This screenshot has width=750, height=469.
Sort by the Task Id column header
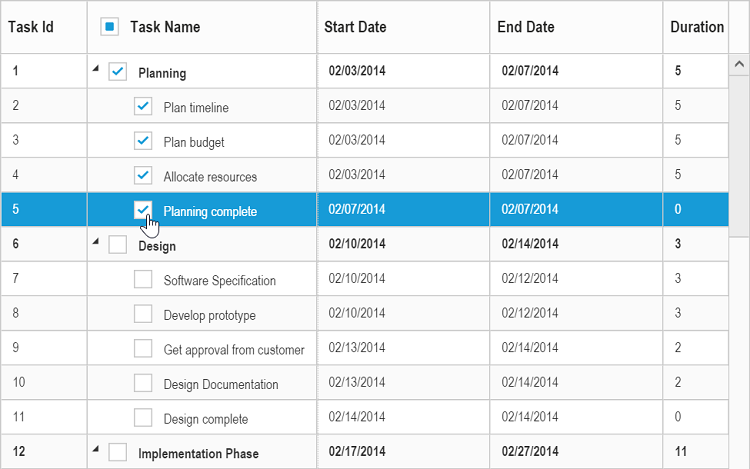pyautogui.click(x=31, y=27)
